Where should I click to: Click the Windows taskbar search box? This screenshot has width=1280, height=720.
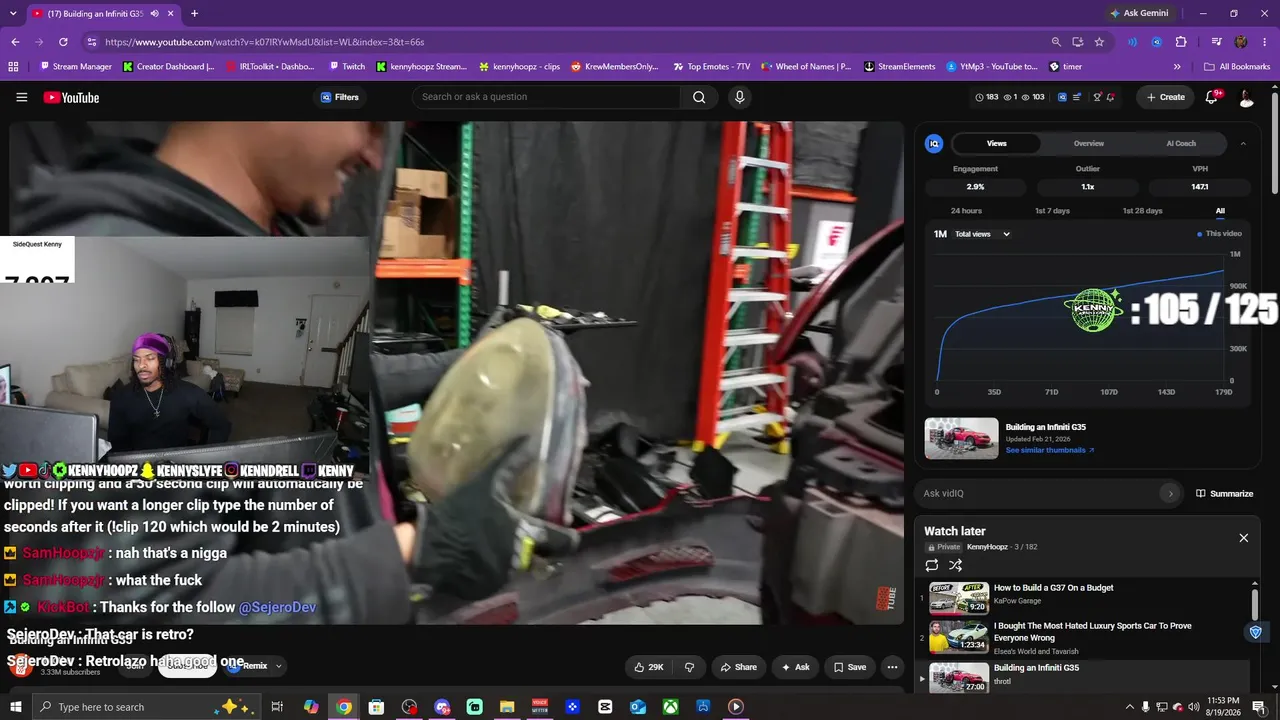point(146,707)
